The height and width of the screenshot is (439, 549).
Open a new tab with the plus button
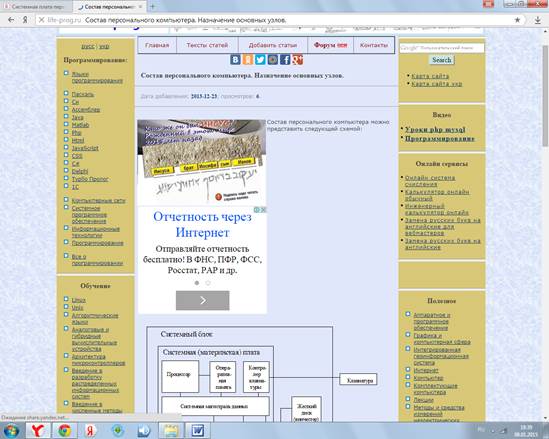[x=153, y=6]
